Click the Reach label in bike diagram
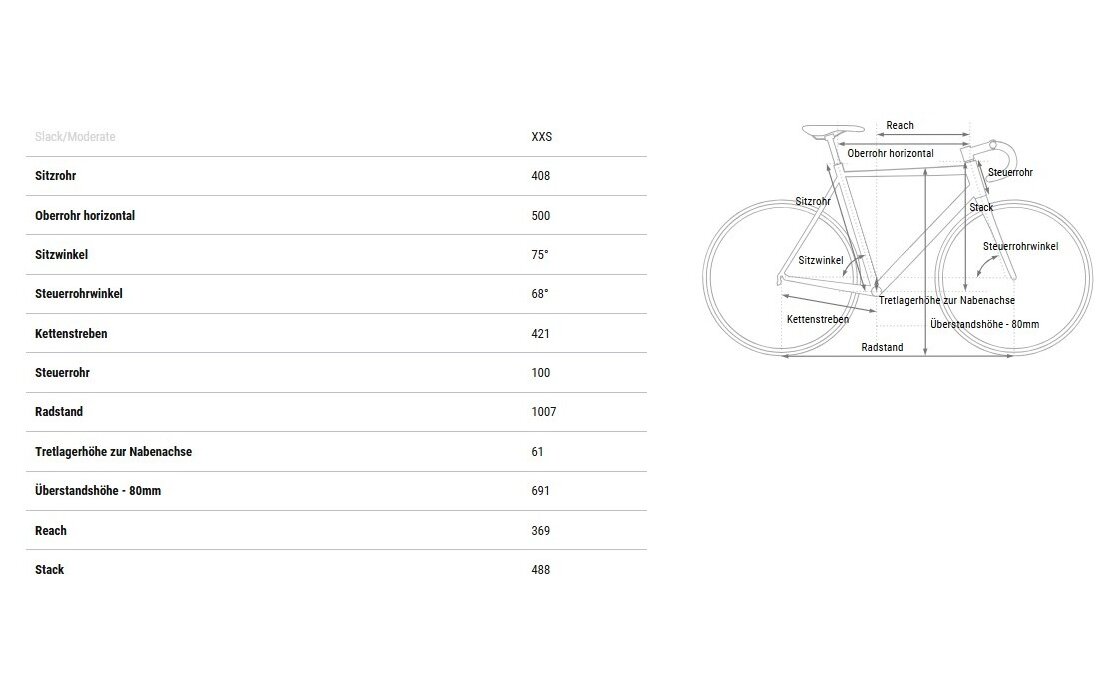Image resolution: width=1119 pixels, height=689 pixels. [900, 125]
